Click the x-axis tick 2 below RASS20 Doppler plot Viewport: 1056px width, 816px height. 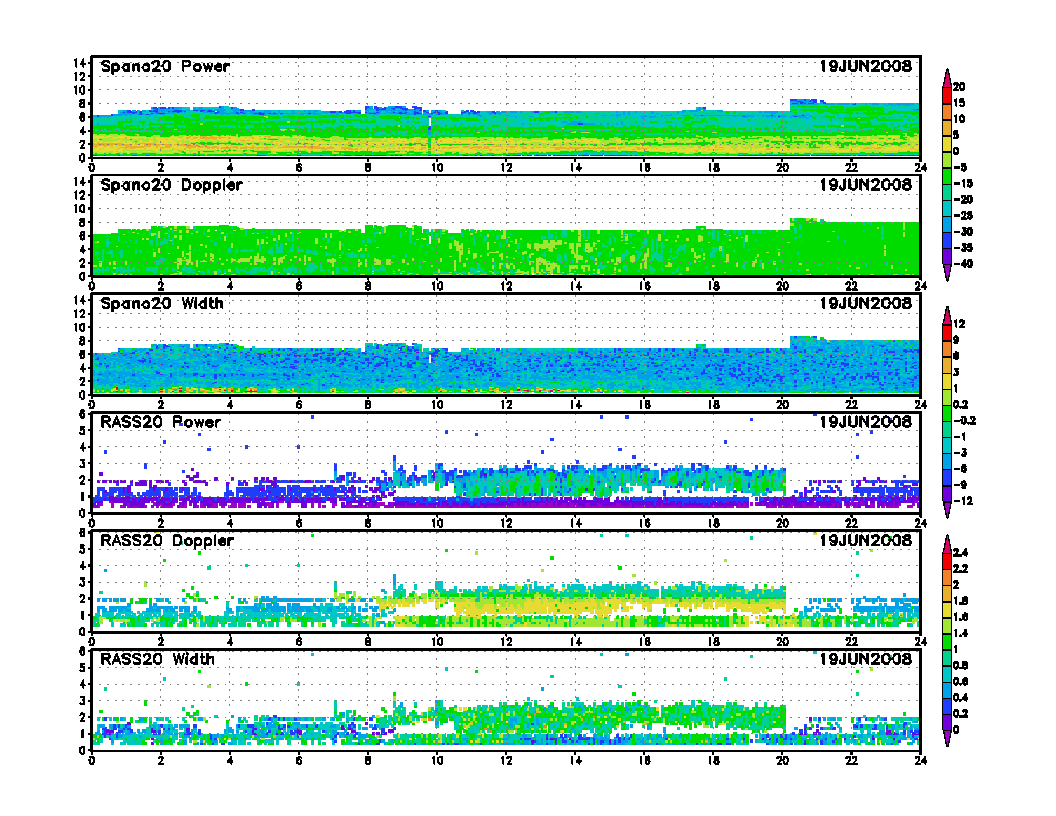pos(161,642)
